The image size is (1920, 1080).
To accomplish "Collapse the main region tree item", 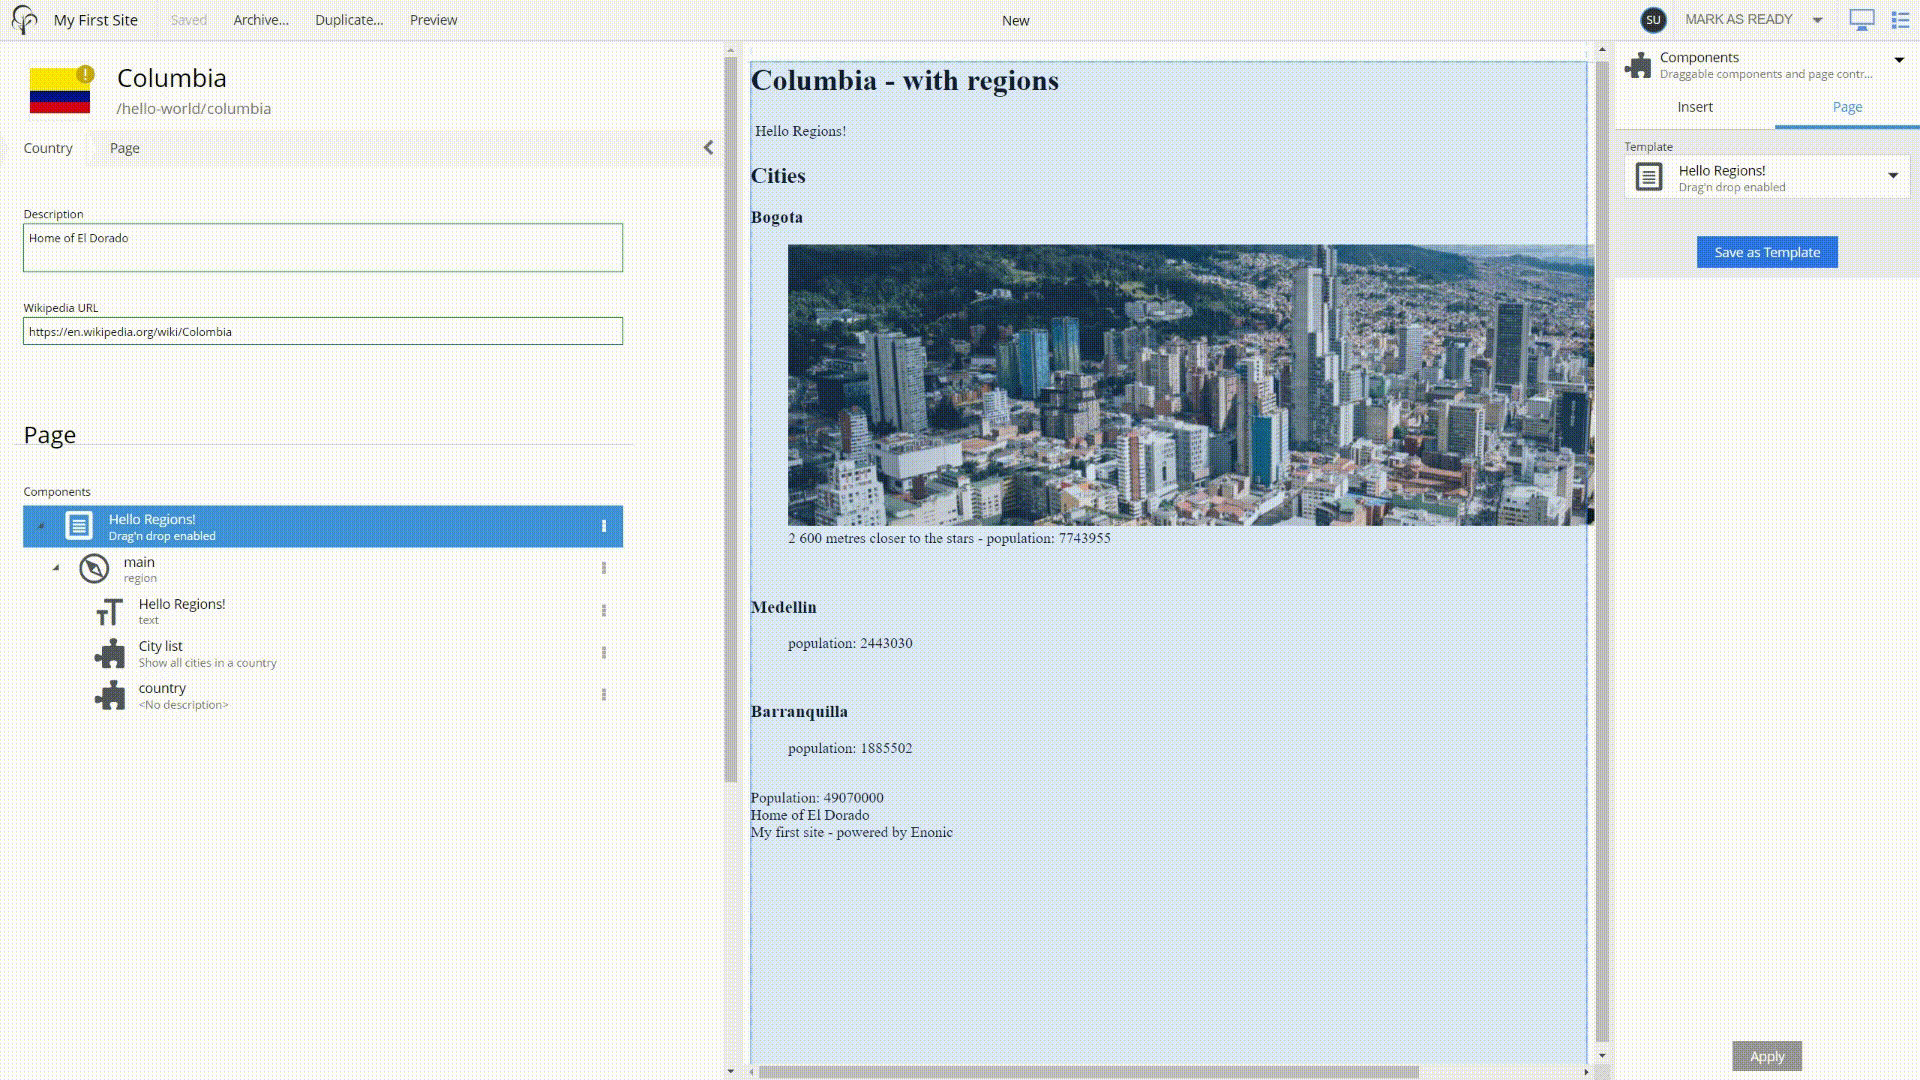I will click(x=57, y=568).
